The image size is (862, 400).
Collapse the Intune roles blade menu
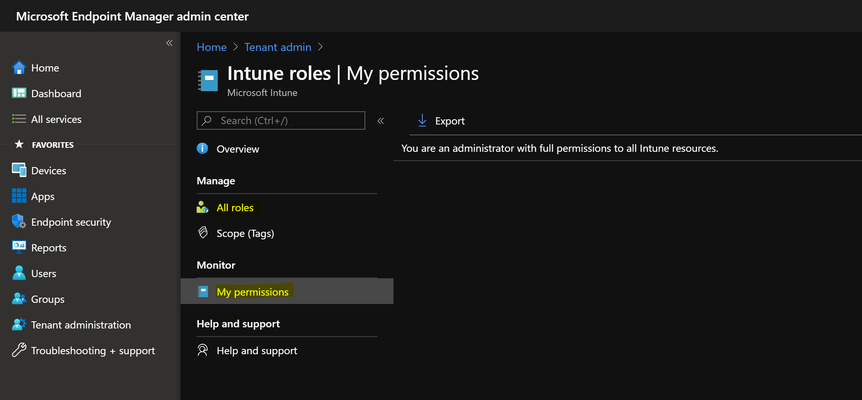pyautogui.click(x=380, y=121)
